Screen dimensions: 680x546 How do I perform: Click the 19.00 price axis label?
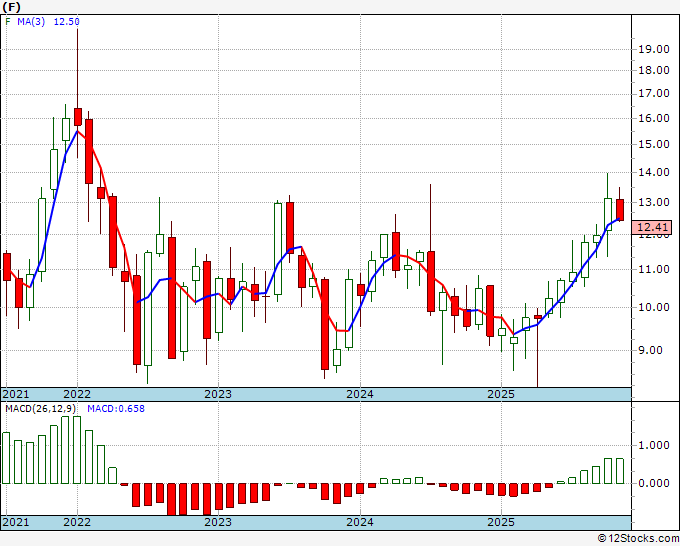pos(654,49)
